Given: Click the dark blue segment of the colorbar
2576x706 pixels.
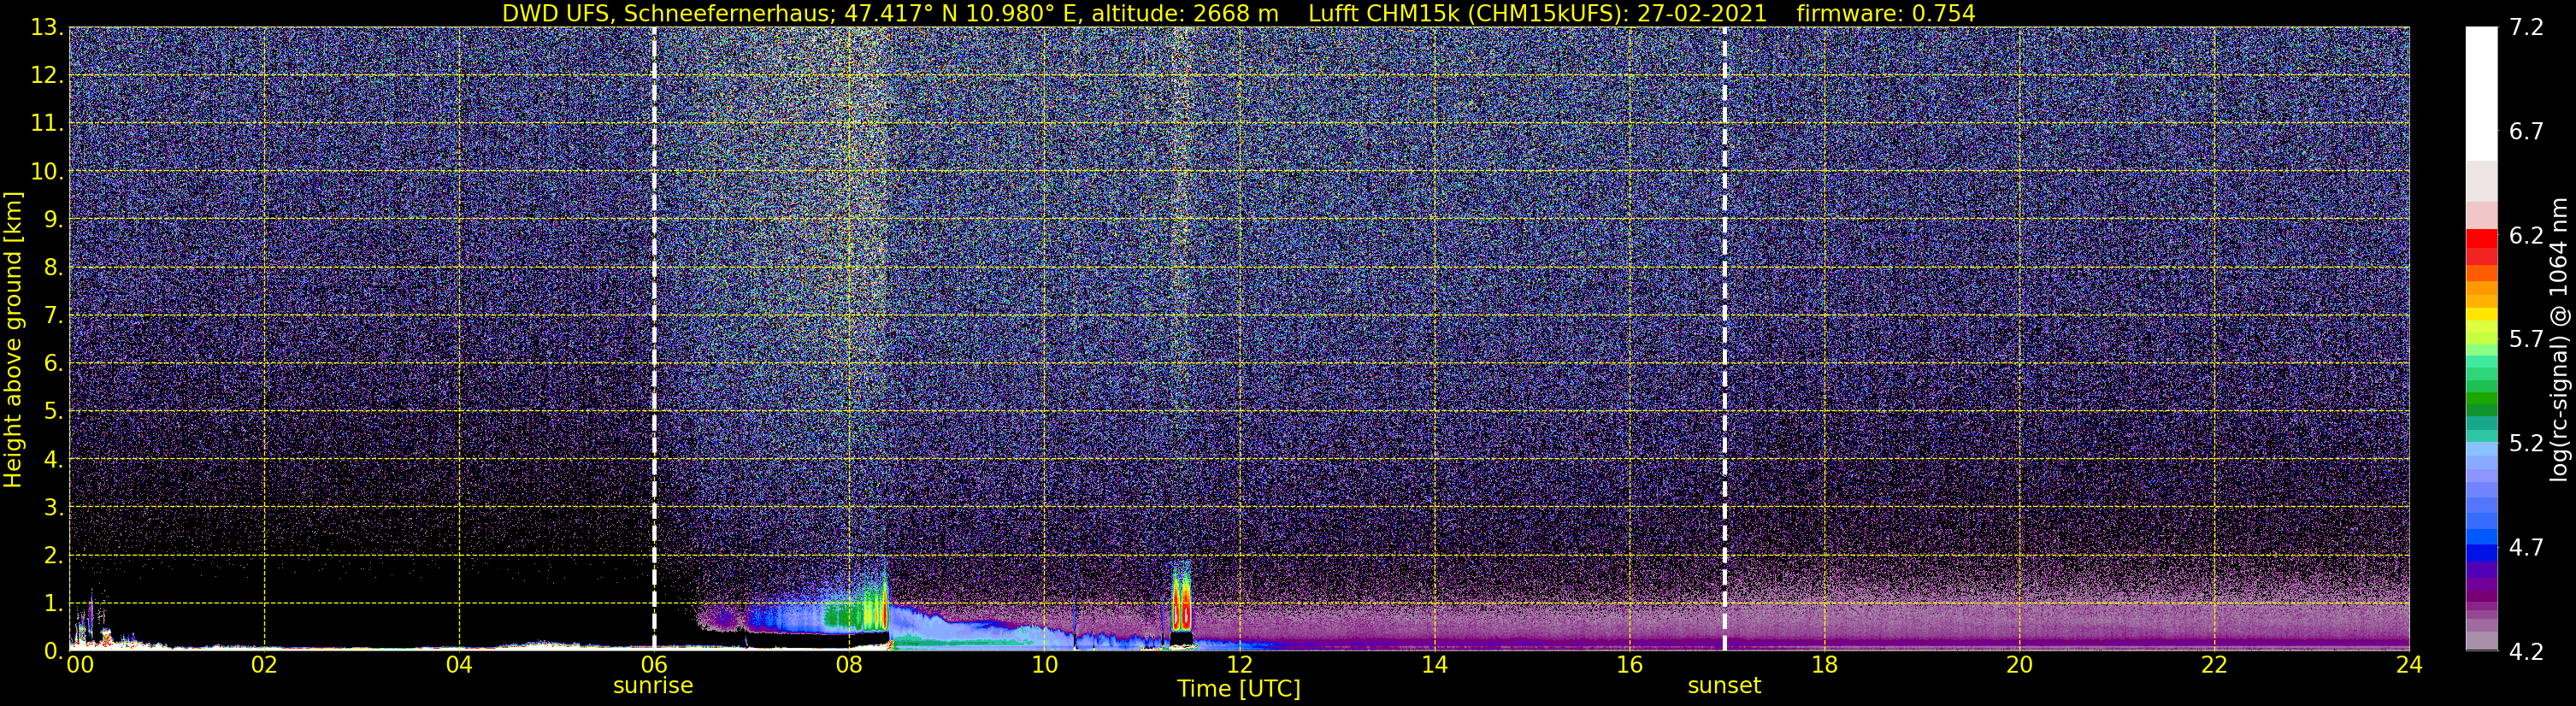Looking at the screenshot, I should (x=2482, y=553).
